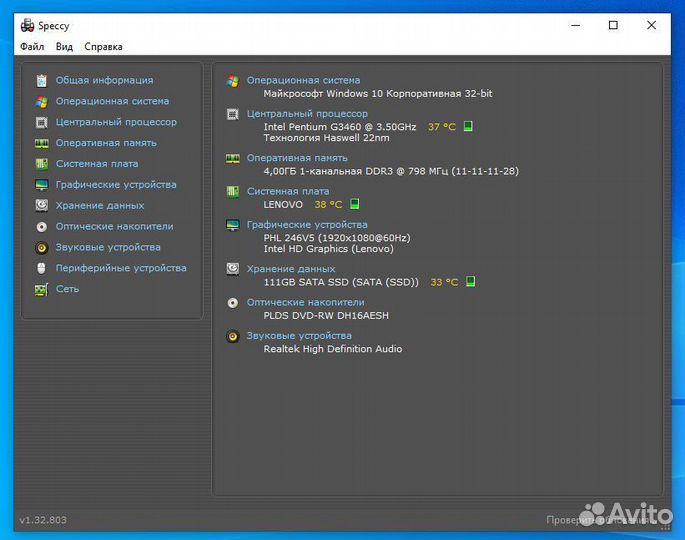Viewport: 685px width, 540px height.
Task: Click CPU temperature value 37 °C
Action: click(442, 127)
